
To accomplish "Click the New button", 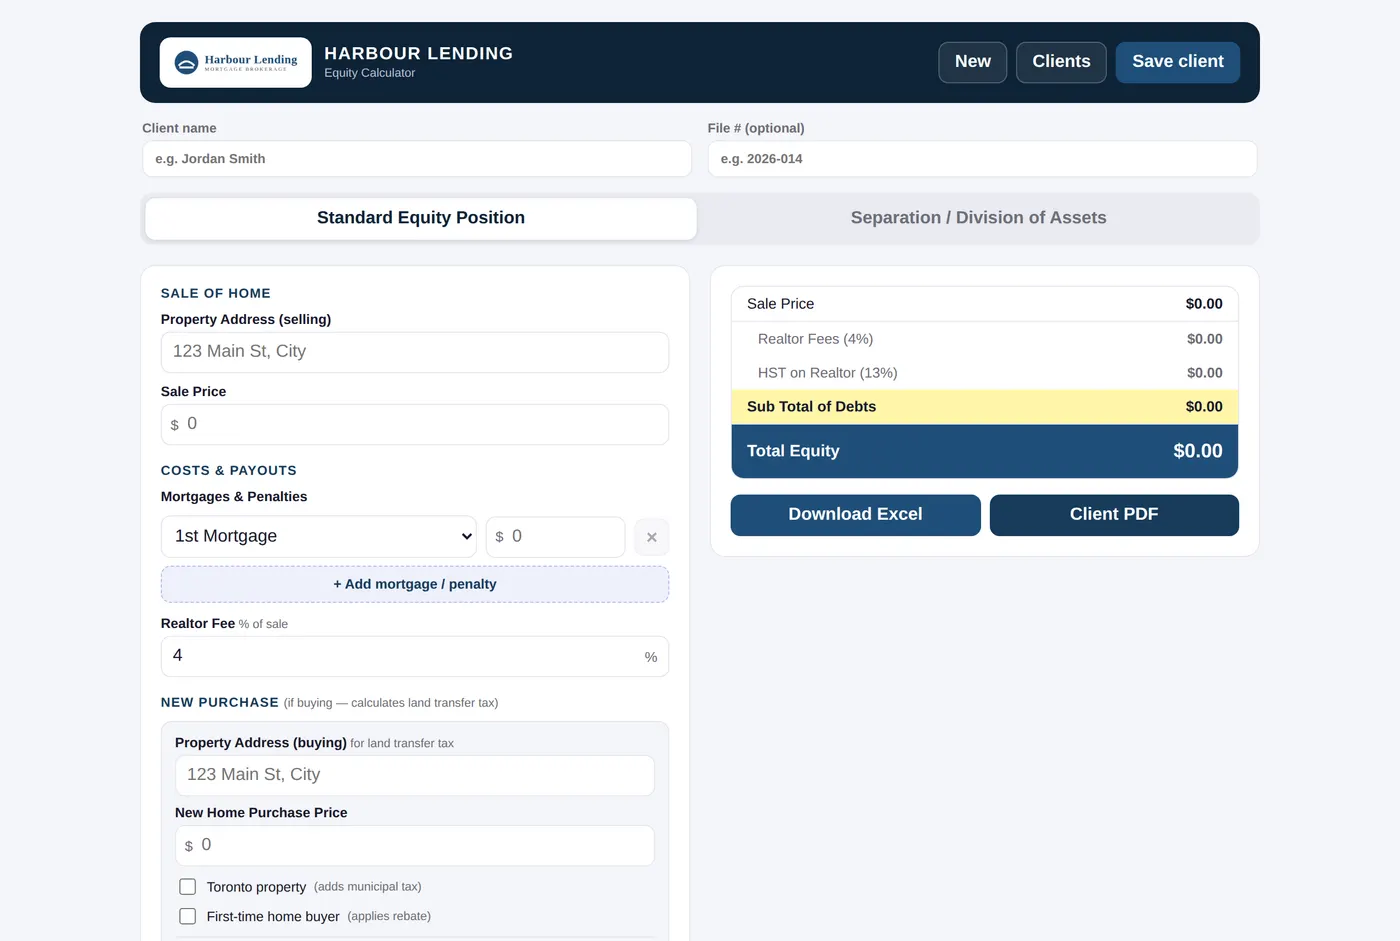I will (x=973, y=62).
